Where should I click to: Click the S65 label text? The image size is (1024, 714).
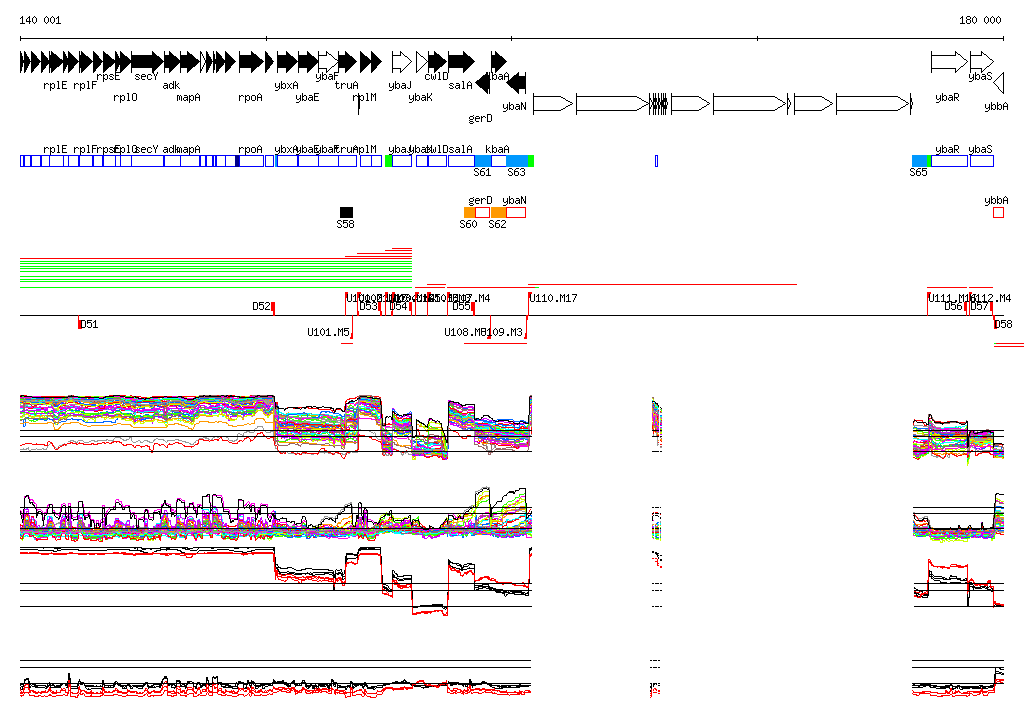[918, 172]
